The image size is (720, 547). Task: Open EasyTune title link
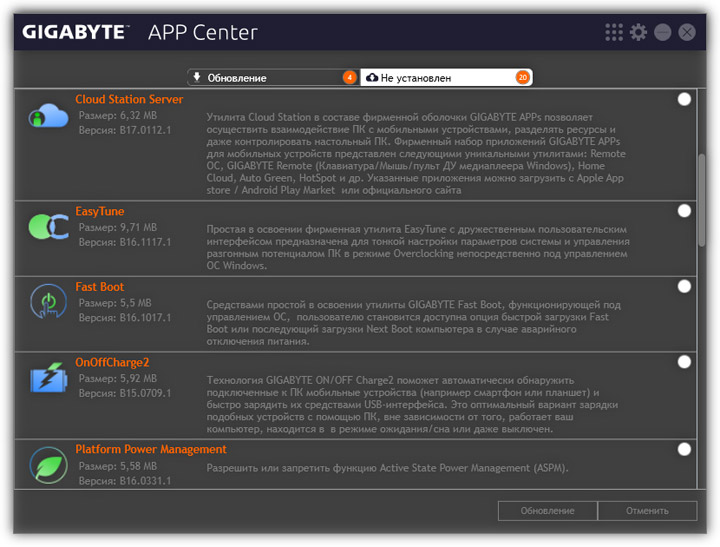(x=100, y=212)
